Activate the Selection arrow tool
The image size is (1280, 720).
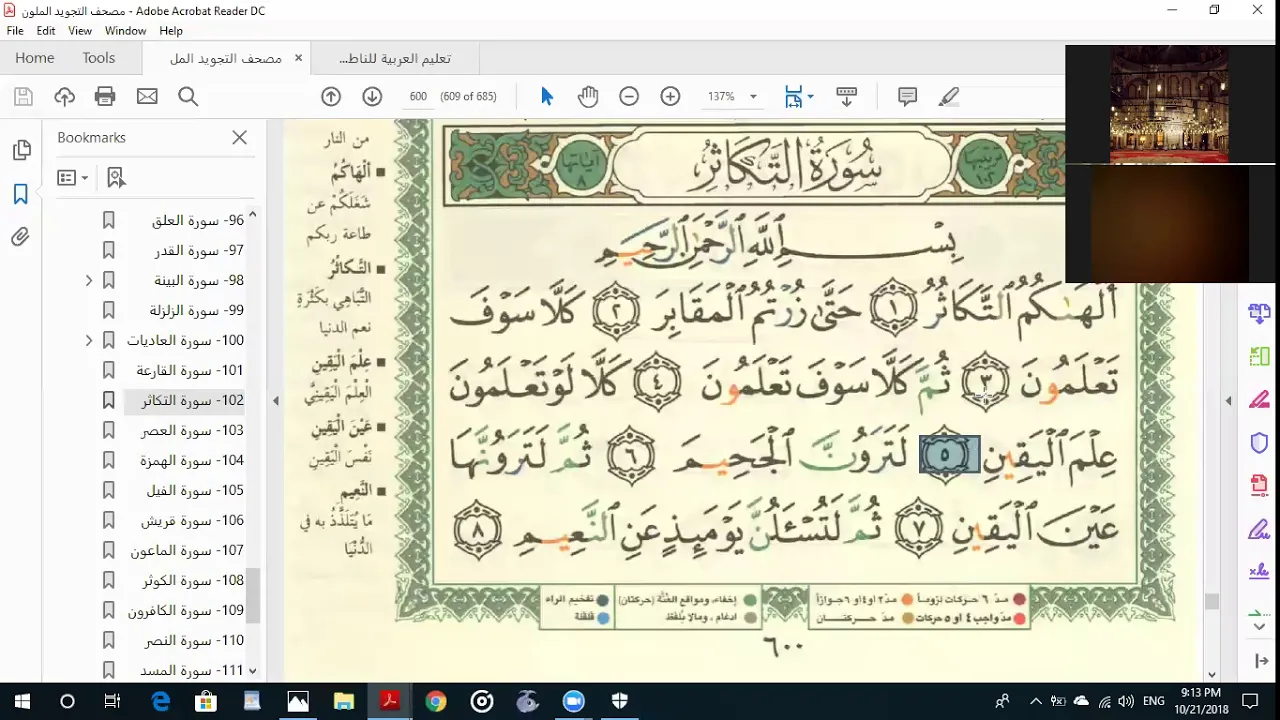pos(547,96)
